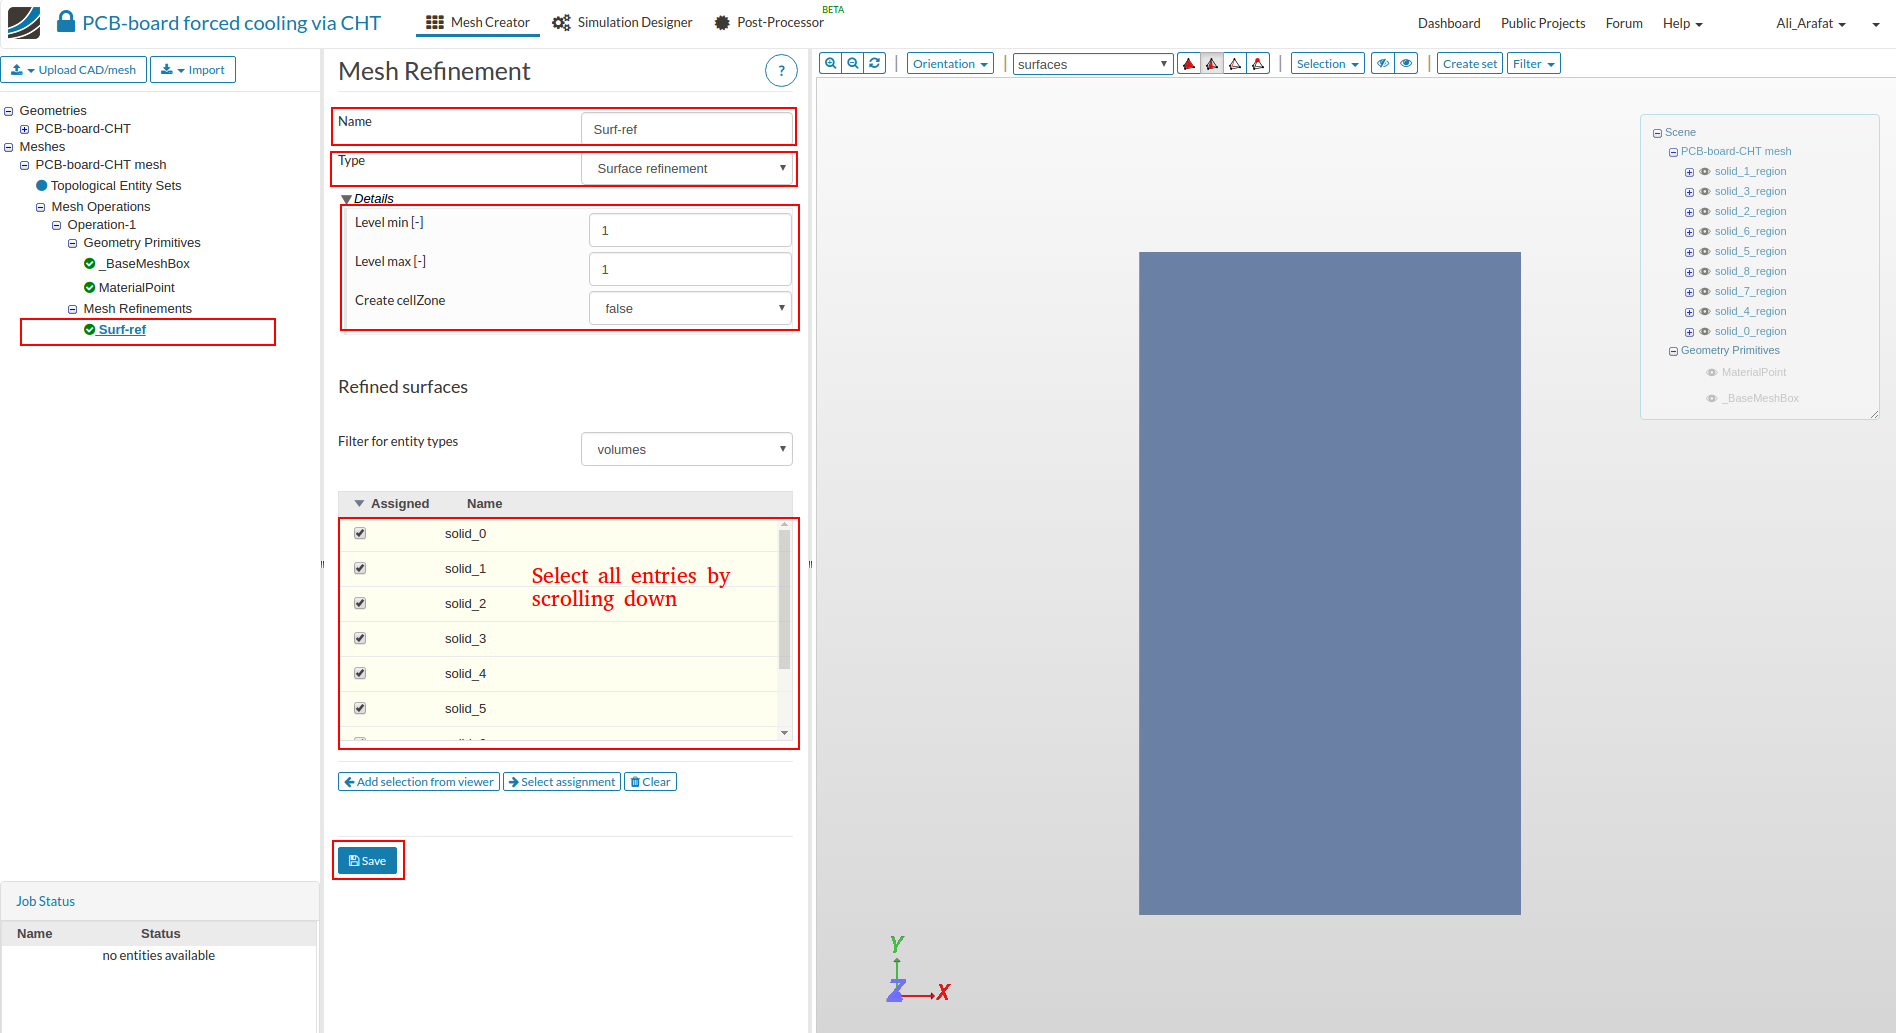Reset the viewer with the refresh icon
Viewport: 1896px width, 1033px height.
875,63
